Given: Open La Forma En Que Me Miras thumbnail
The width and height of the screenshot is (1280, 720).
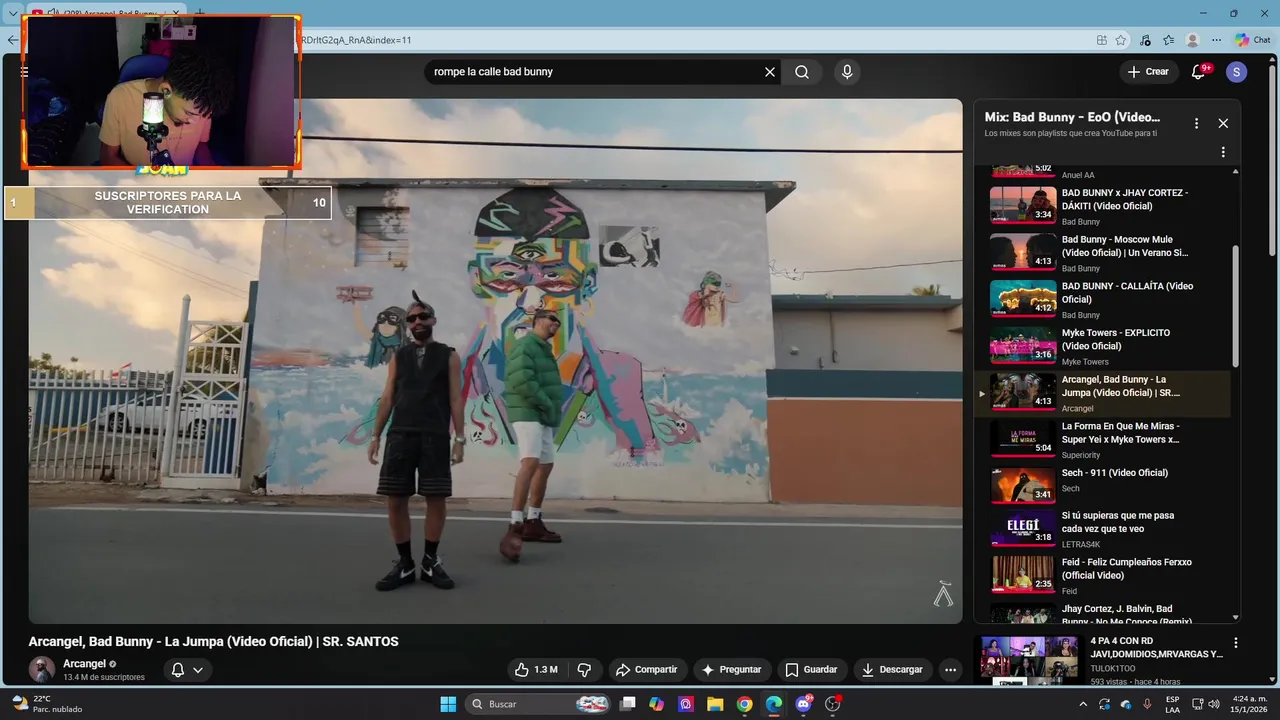Looking at the screenshot, I should click(x=1023, y=438).
